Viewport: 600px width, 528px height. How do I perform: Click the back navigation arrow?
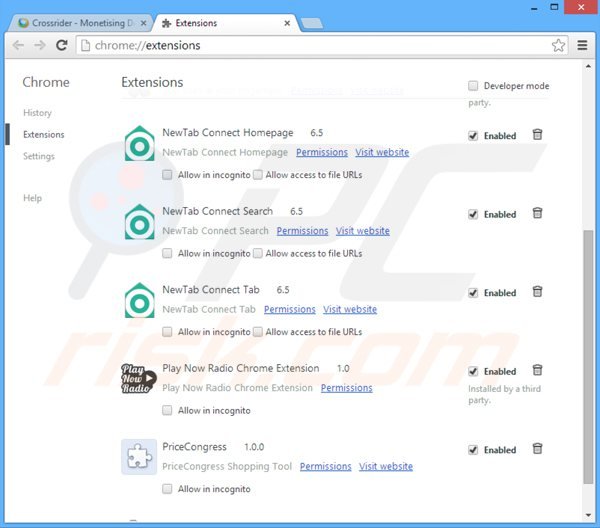pos(18,46)
